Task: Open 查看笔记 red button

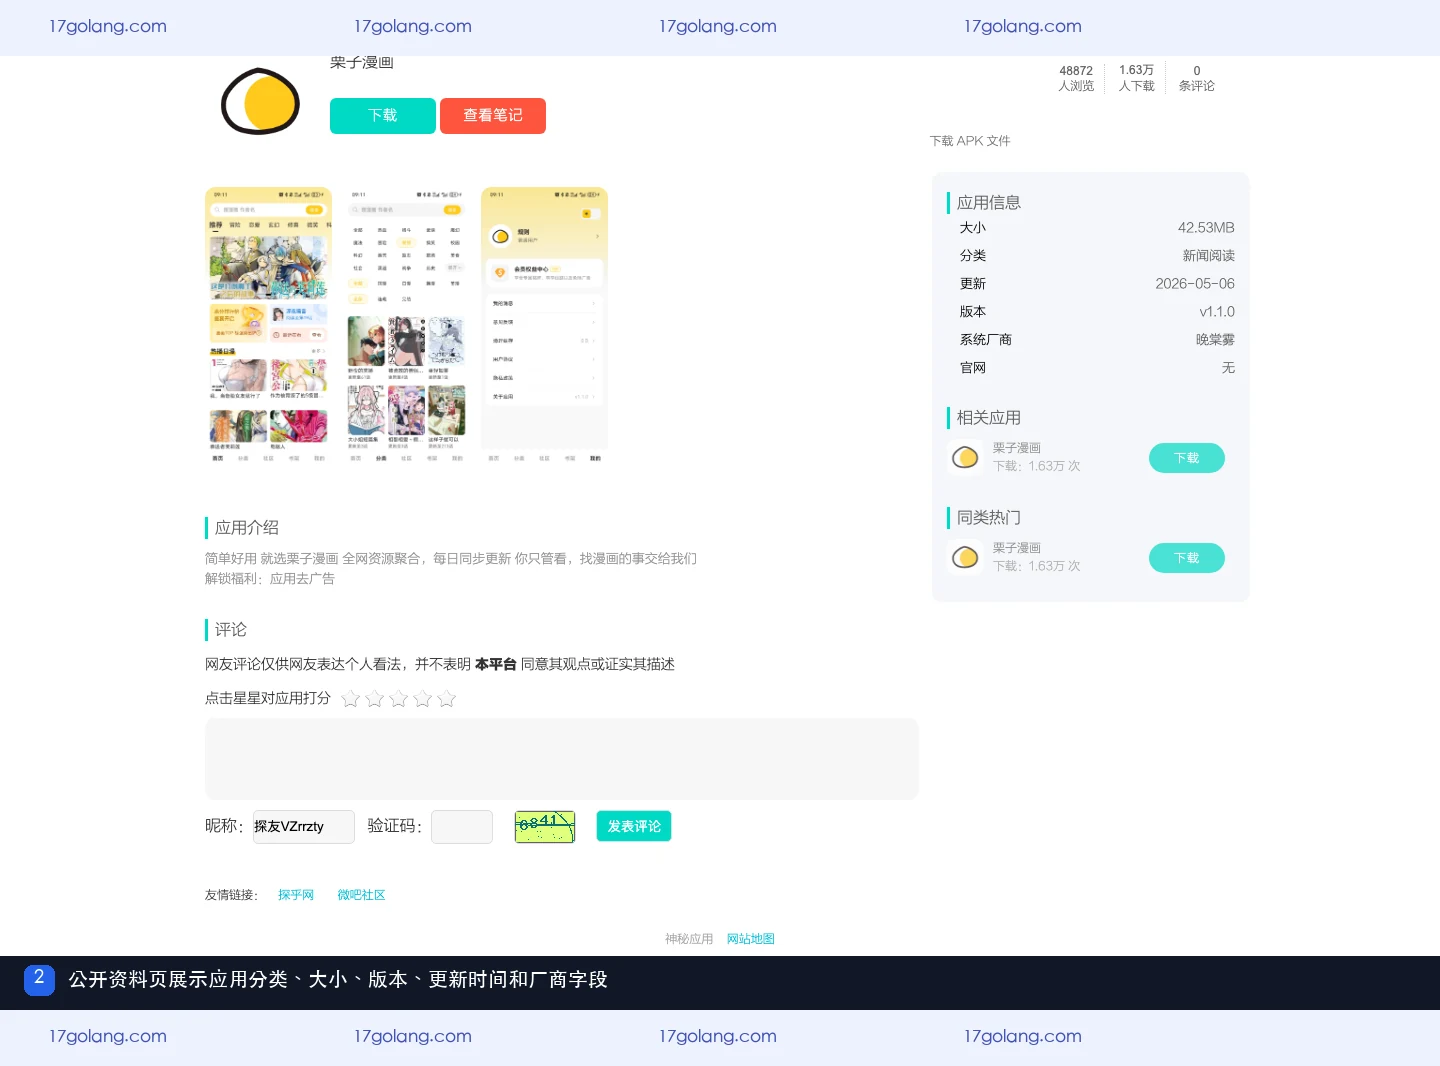Action: coord(493,116)
